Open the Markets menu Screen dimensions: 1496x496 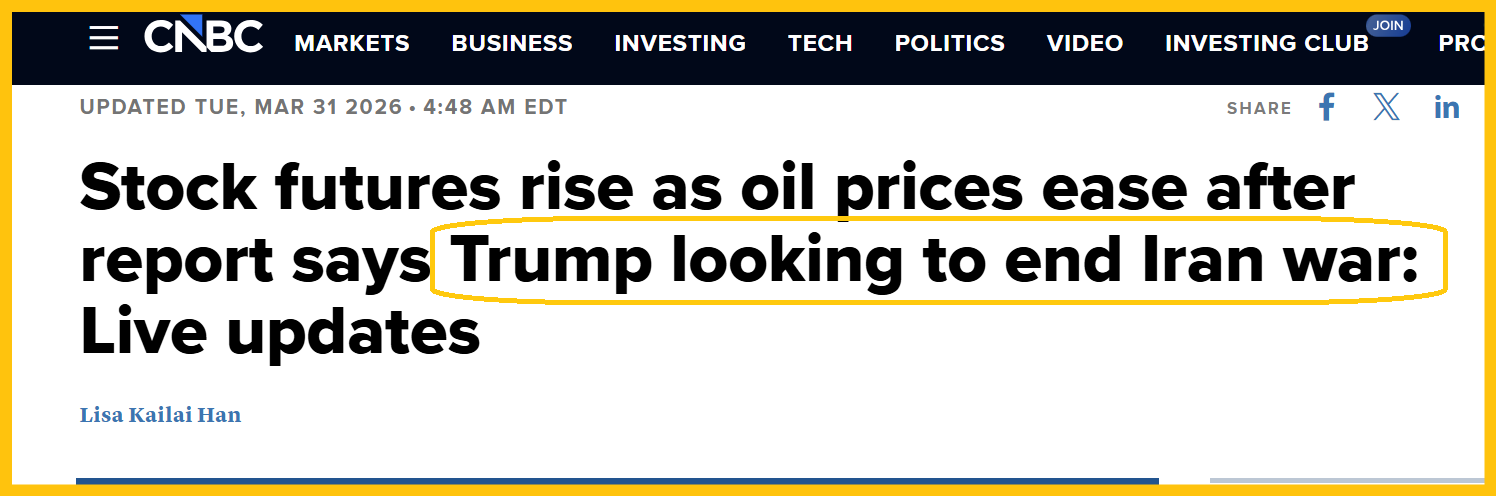352,43
